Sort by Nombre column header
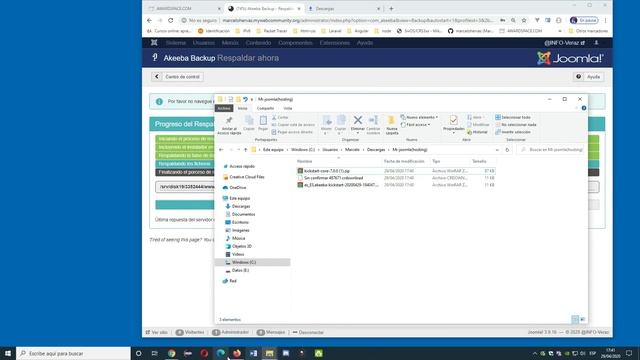The image size is (640, 360). click(x=304, y=162)
